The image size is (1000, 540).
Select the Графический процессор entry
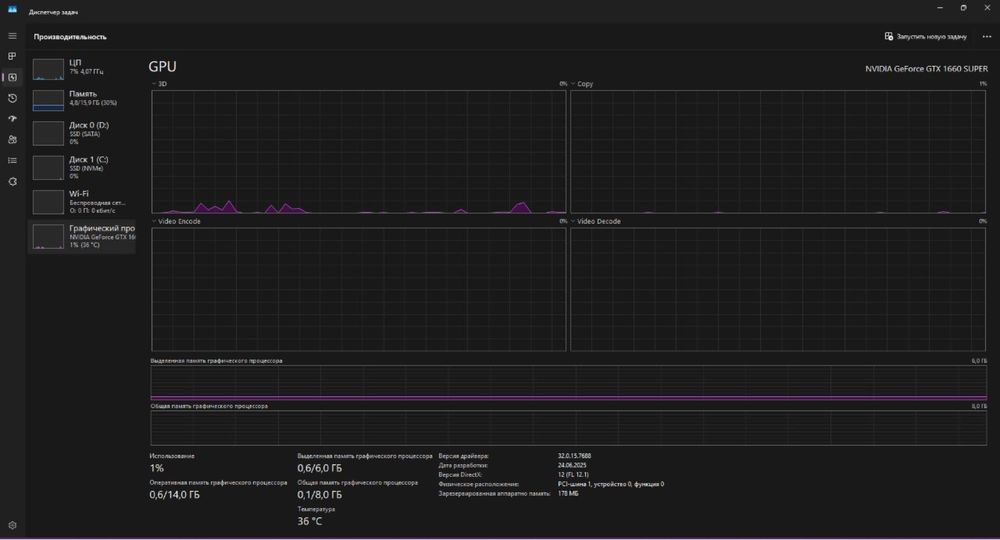click(82, 237)
